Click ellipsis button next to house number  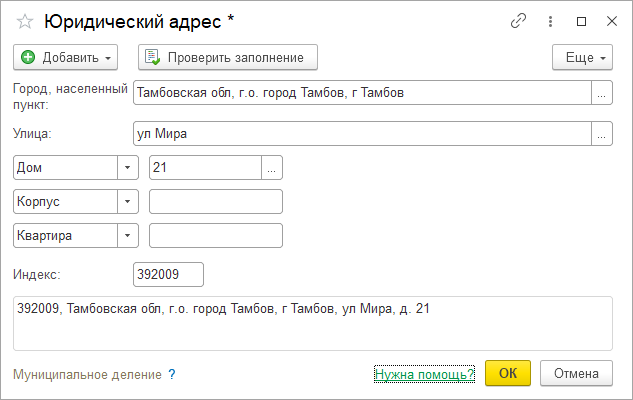pos(272,168)
